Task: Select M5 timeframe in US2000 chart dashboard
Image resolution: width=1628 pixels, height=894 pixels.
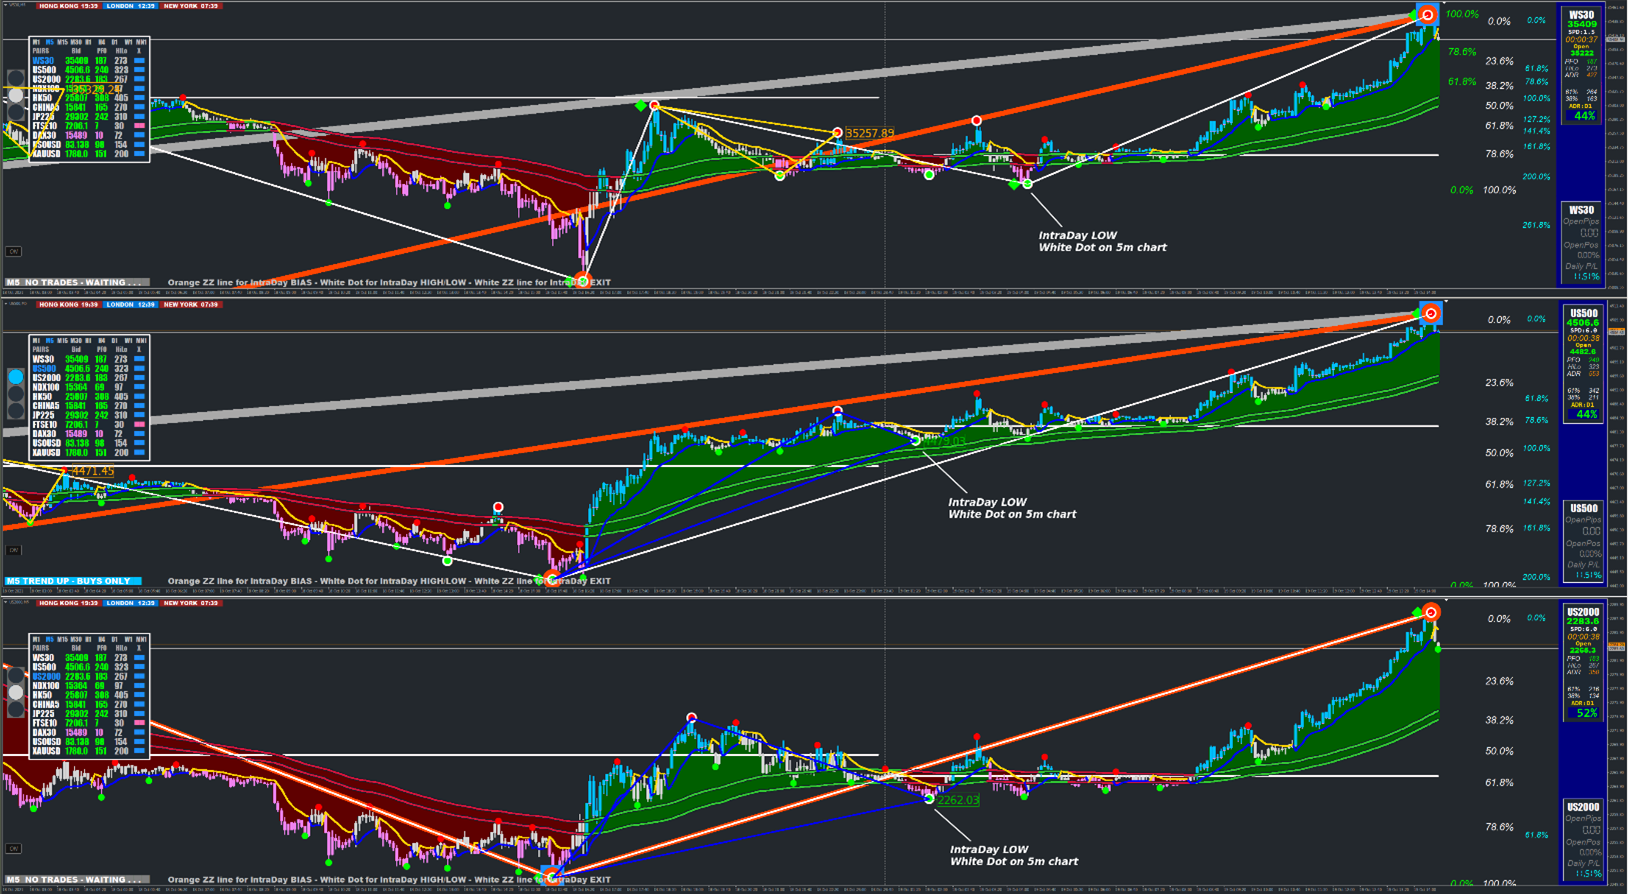Action: click(49, 639)
